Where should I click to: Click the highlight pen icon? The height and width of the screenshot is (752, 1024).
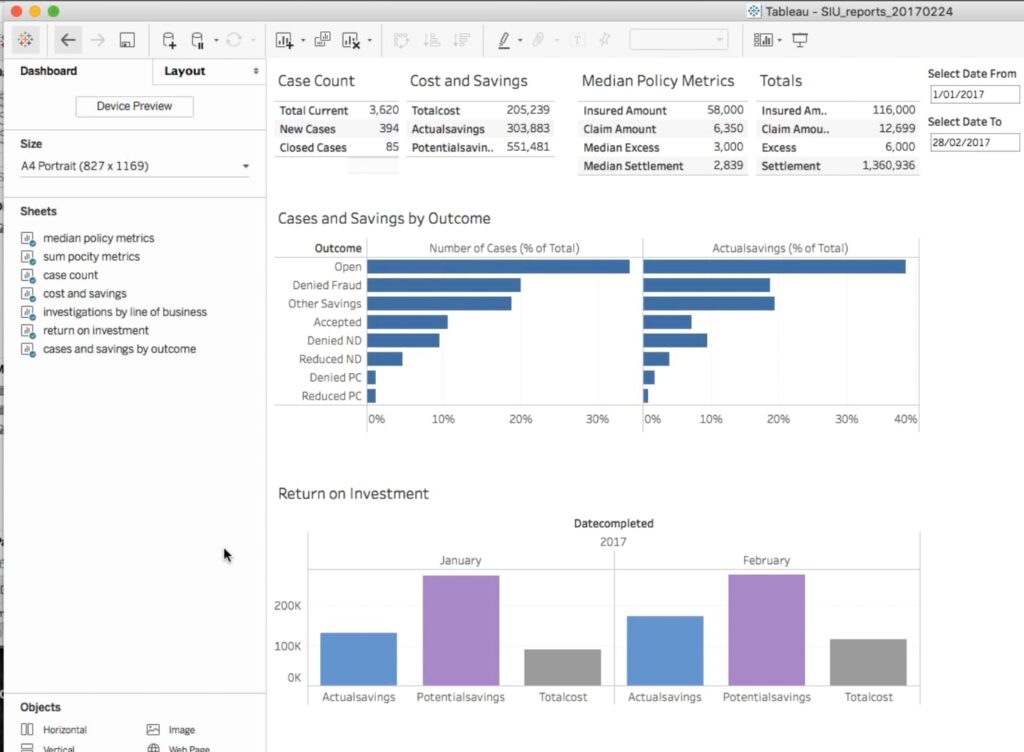click(x=503, y=40)
